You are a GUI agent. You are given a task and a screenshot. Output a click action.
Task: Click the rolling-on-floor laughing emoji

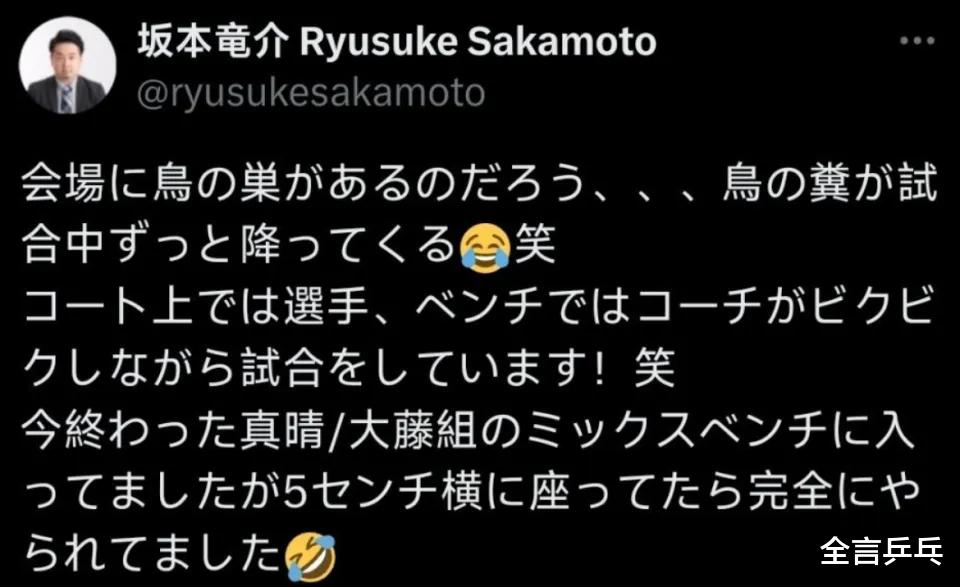pos(311,556)
